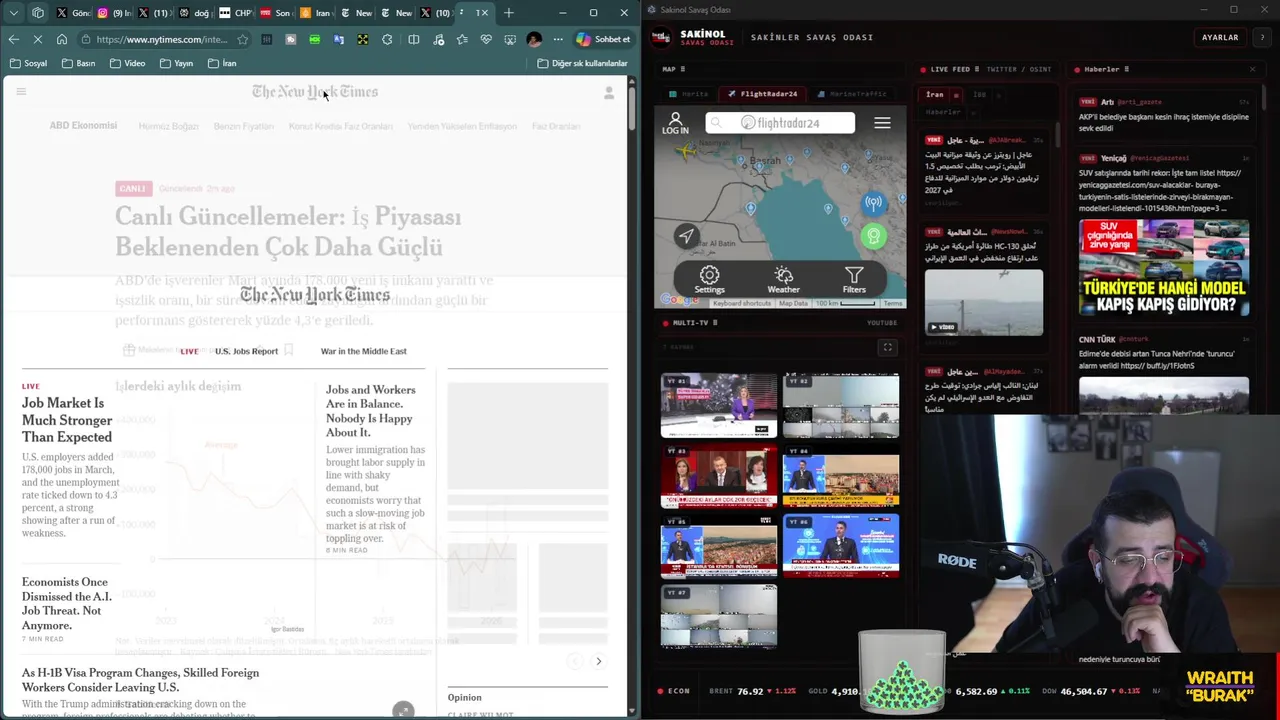The width and height of the screenshot is (1280, 720).
Task: Open the tab actions chevron menu
Action: tap(14, 13)
